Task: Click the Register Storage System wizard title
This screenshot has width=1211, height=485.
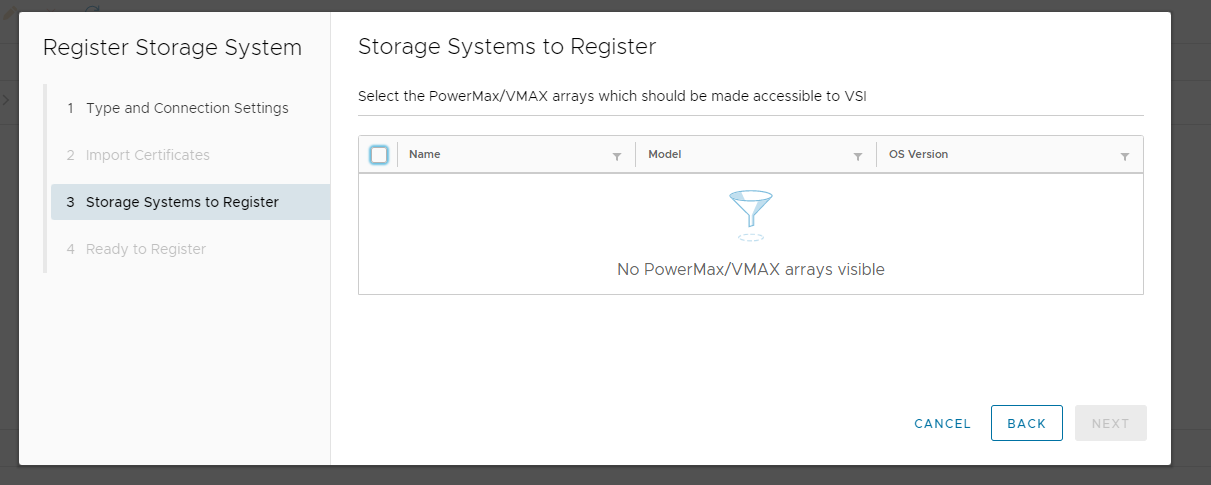Action: pyautogui.click(x=172, y=48)
